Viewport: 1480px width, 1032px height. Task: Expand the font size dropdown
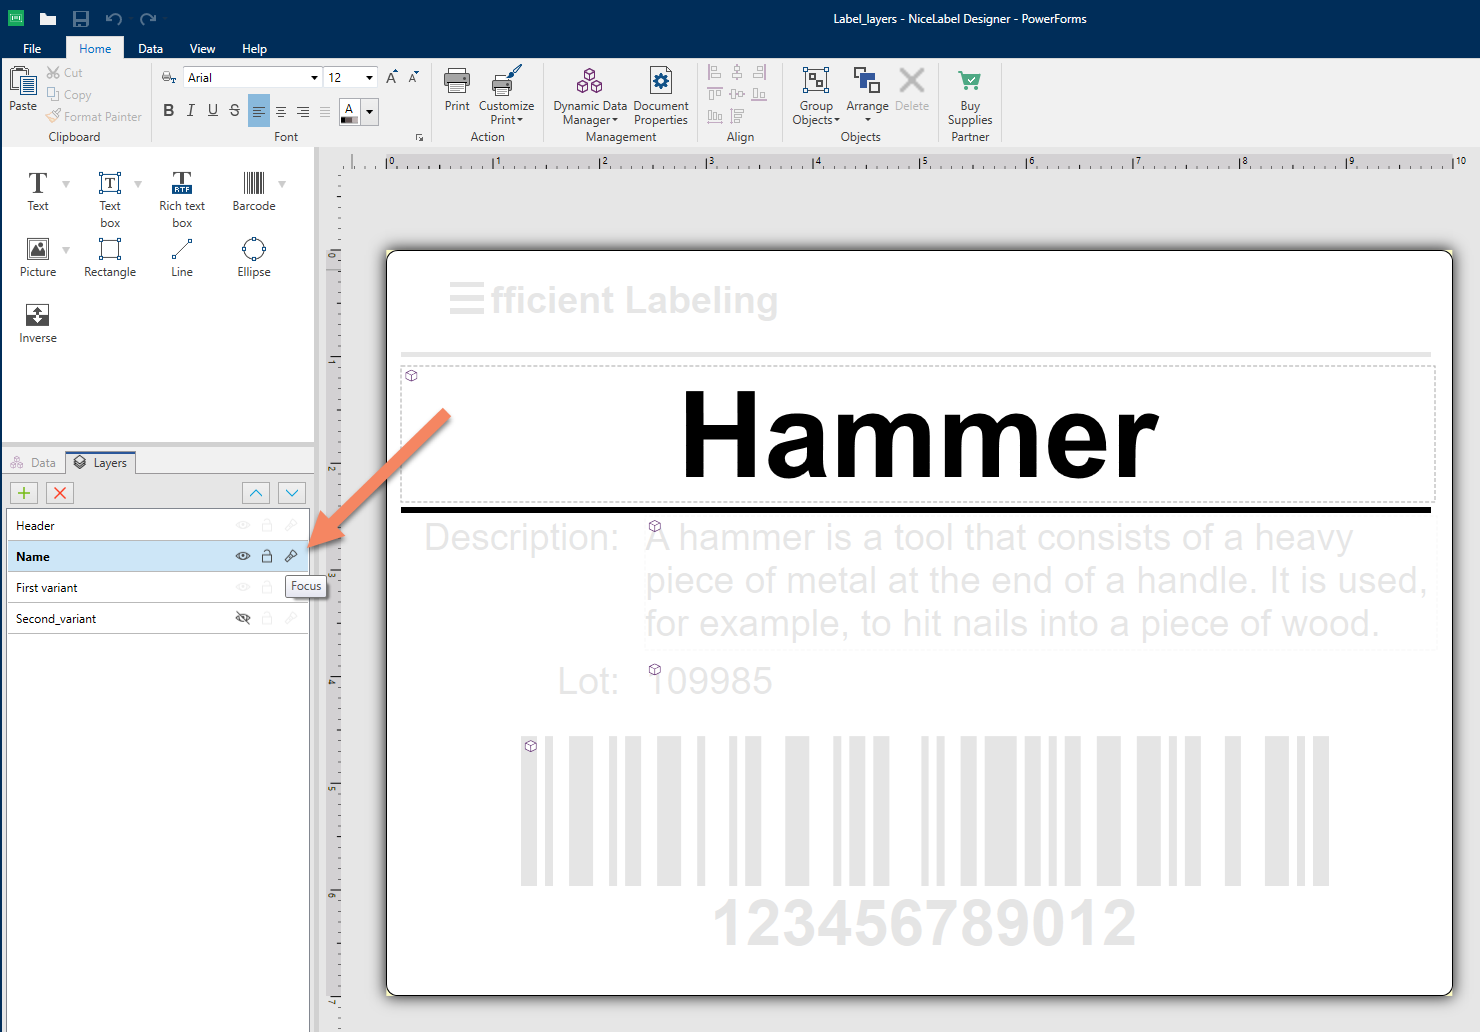pos(369,78)
